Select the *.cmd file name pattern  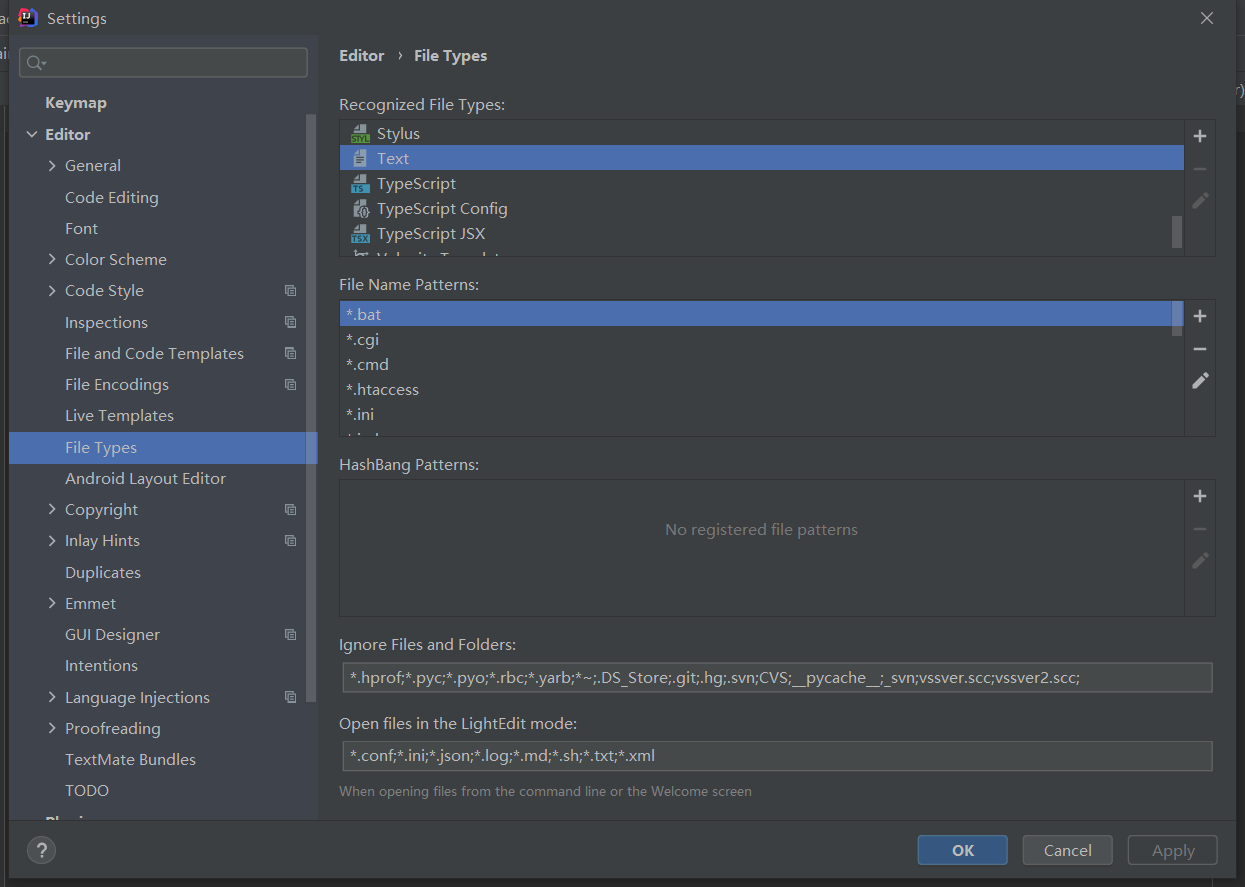tap(762, 364)
